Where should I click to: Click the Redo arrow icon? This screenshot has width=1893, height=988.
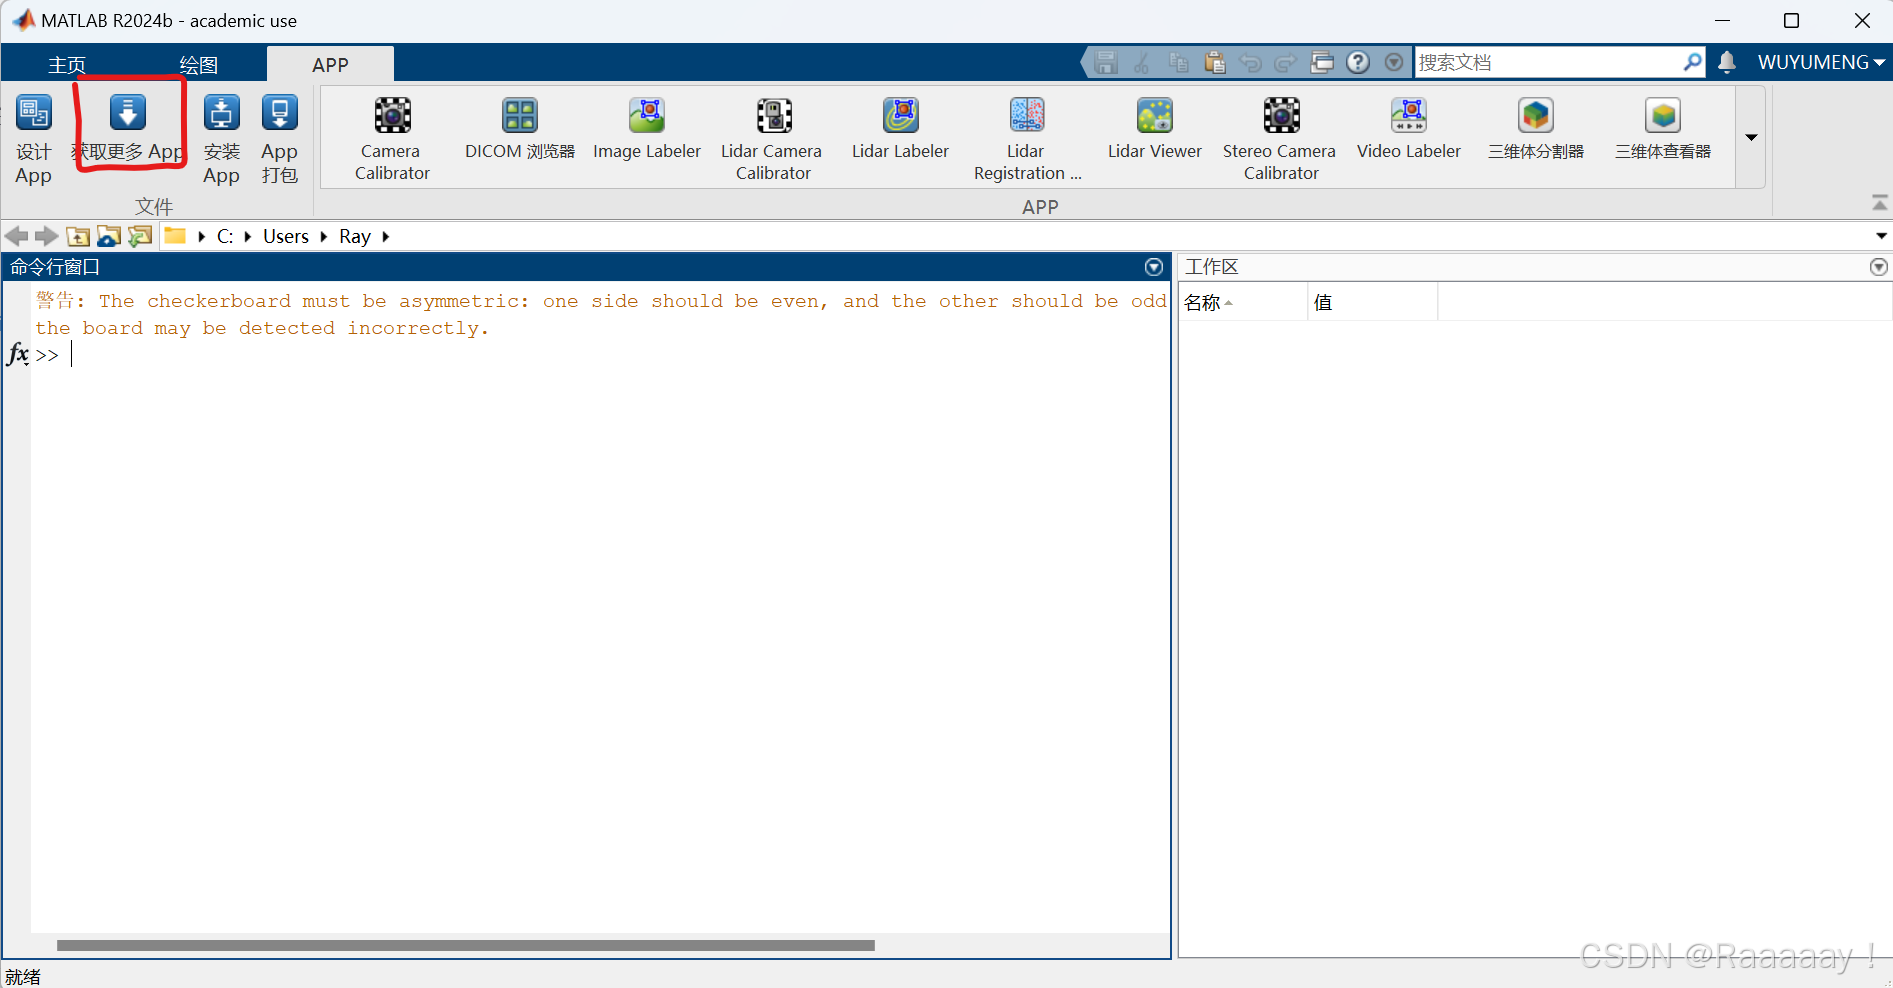tap(1286, 62)
